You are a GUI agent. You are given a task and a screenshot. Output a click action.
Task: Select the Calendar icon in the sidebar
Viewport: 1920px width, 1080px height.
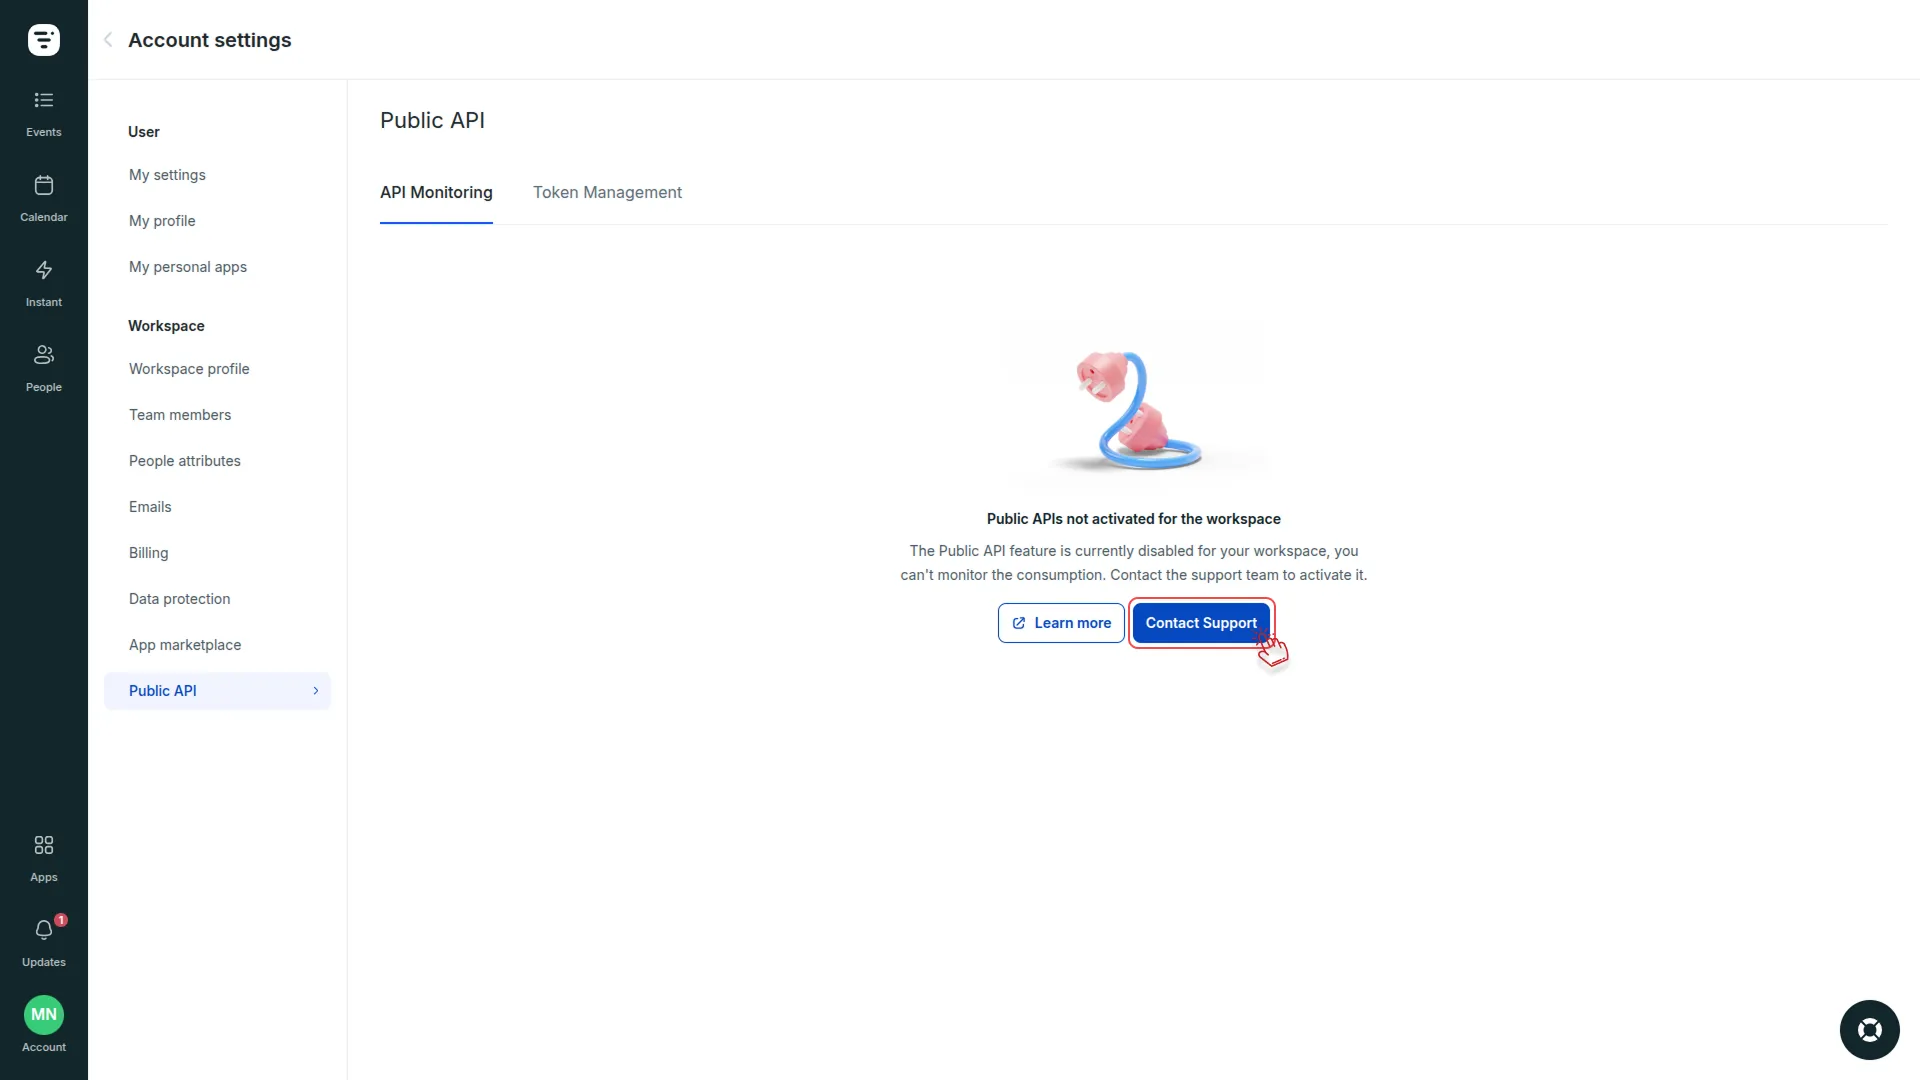click(x=43, y=197)
